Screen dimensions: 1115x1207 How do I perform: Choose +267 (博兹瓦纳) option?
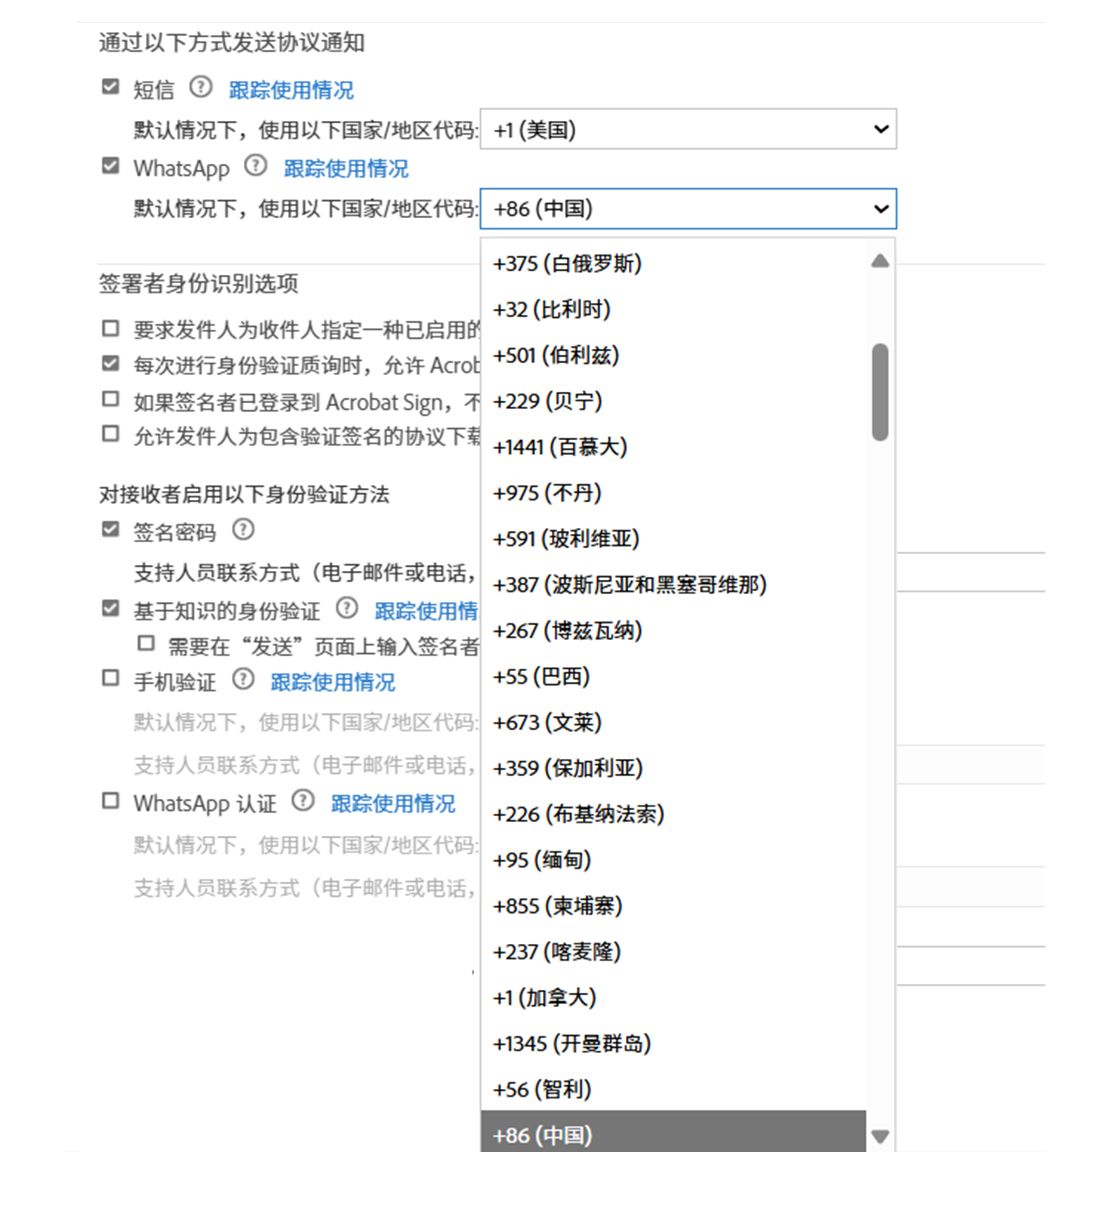pyautogui.click(x=673, y=630)
